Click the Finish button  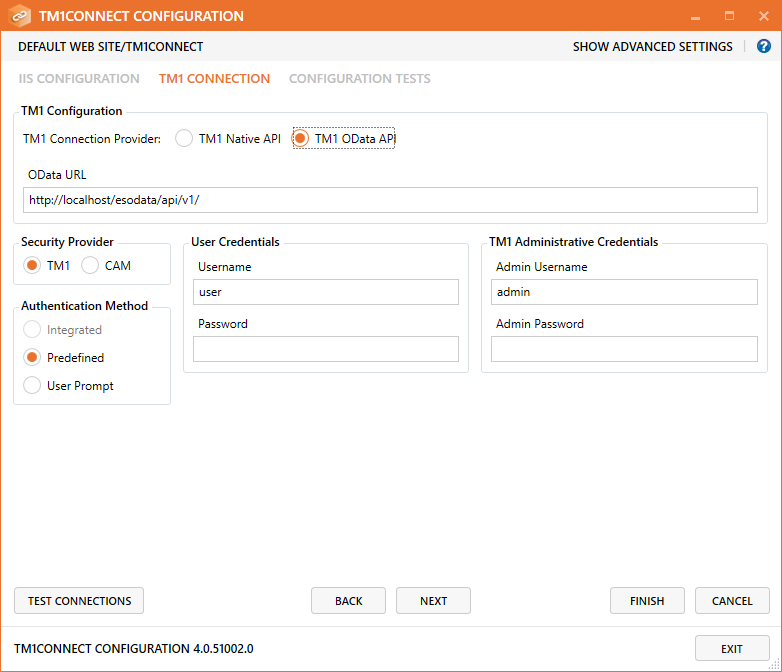647,601
